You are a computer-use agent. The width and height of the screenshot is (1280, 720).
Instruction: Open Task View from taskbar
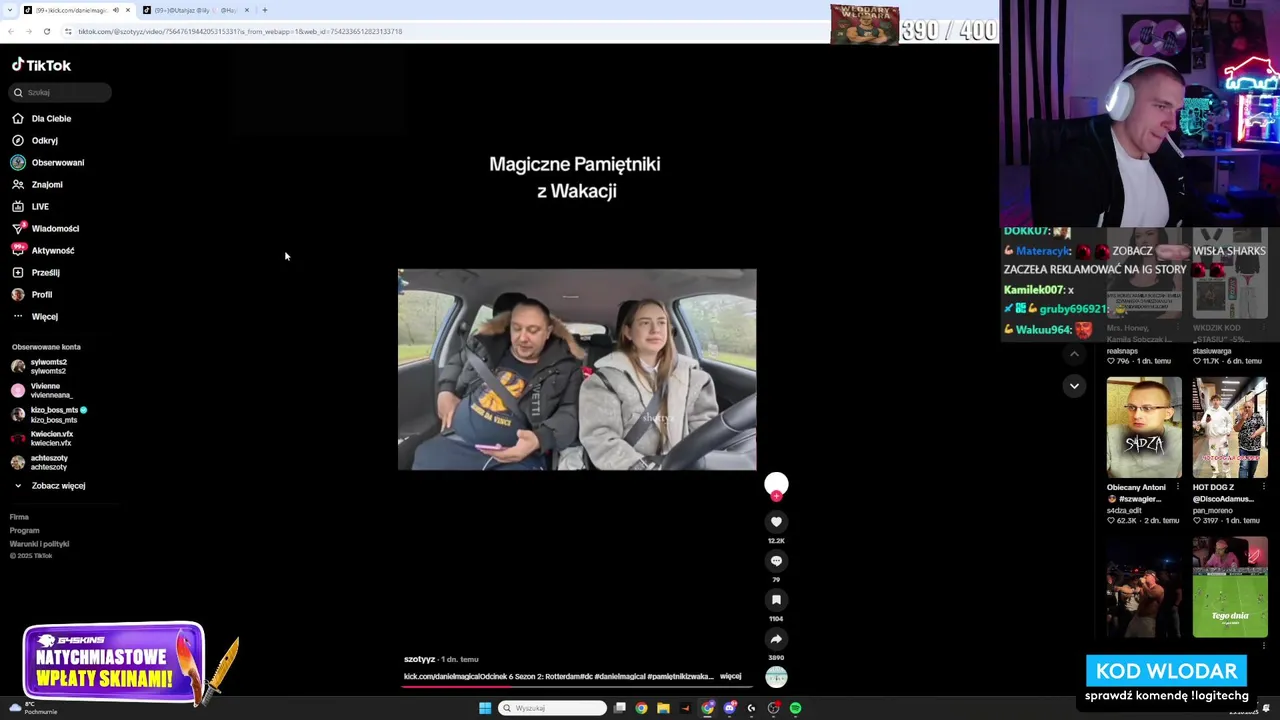pyautogui.click(x=620, y=708)
